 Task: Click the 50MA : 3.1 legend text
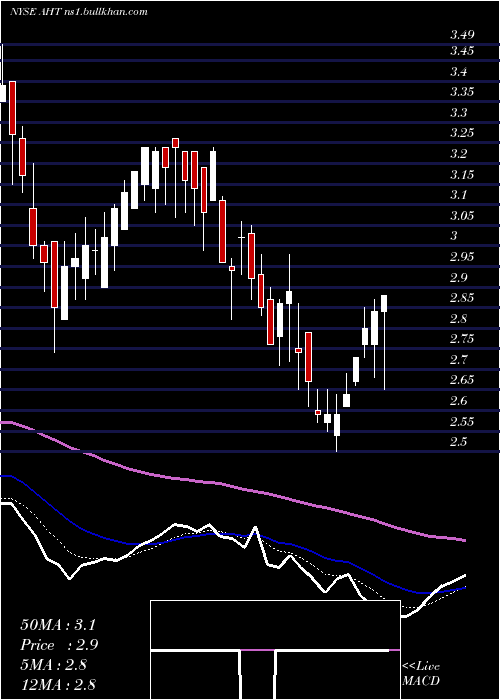pyautogui.click(x=58, y=625)
